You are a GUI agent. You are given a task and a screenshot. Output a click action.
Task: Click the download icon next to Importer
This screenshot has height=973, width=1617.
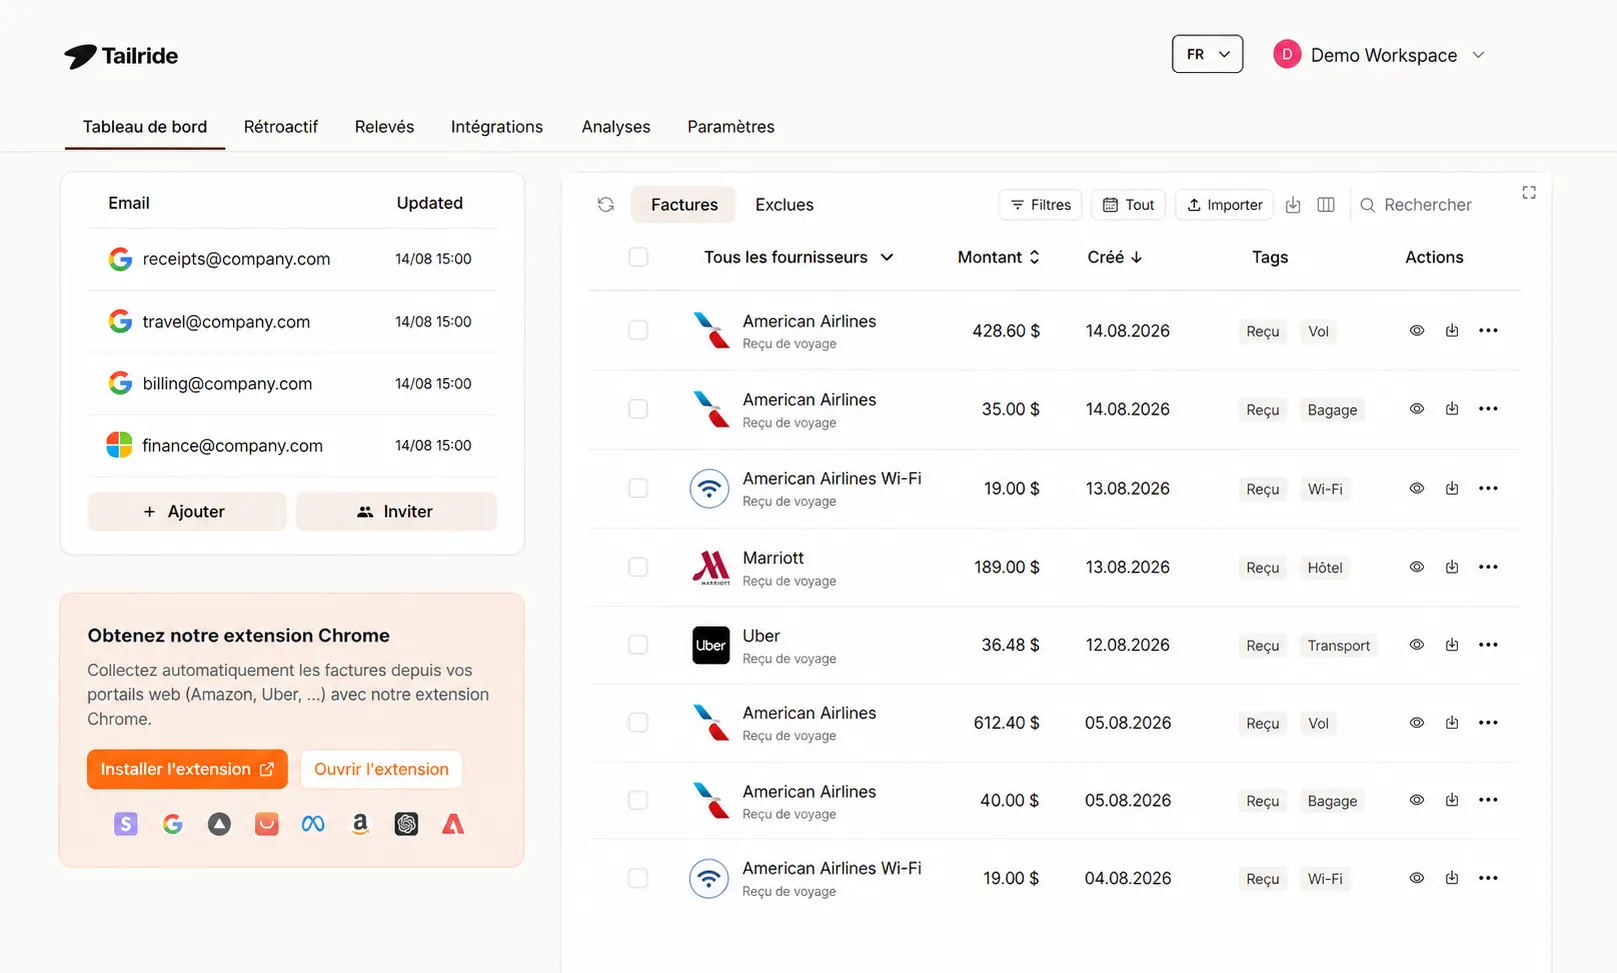pyautogui.click(x=1293, y=204)
